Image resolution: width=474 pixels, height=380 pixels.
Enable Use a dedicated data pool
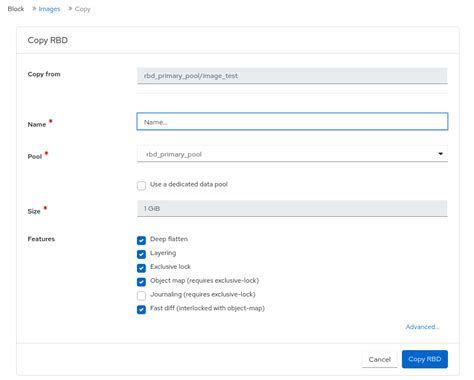pos(141,185)
